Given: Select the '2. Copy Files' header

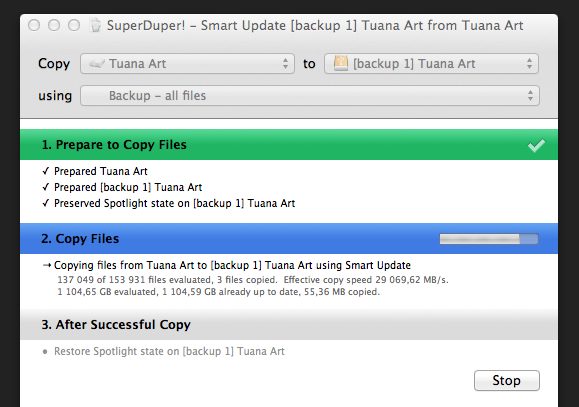Looking at the screenshot, I should [289, 239].
